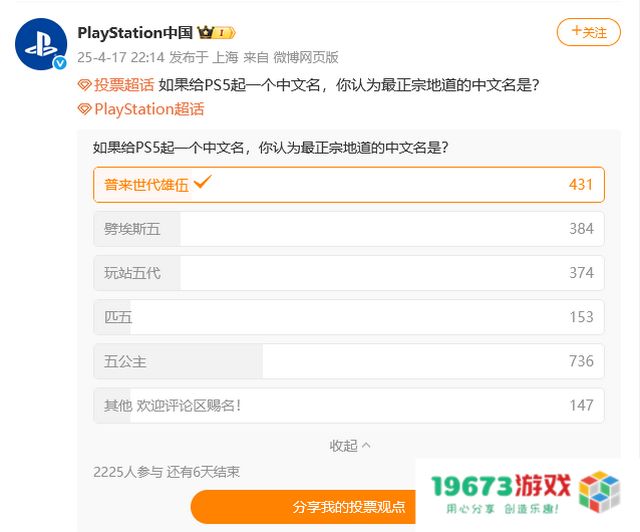Screen dimensions: 640x532
Task: Open the PlayStation中国 profile name
Action: tap(135, 32)
